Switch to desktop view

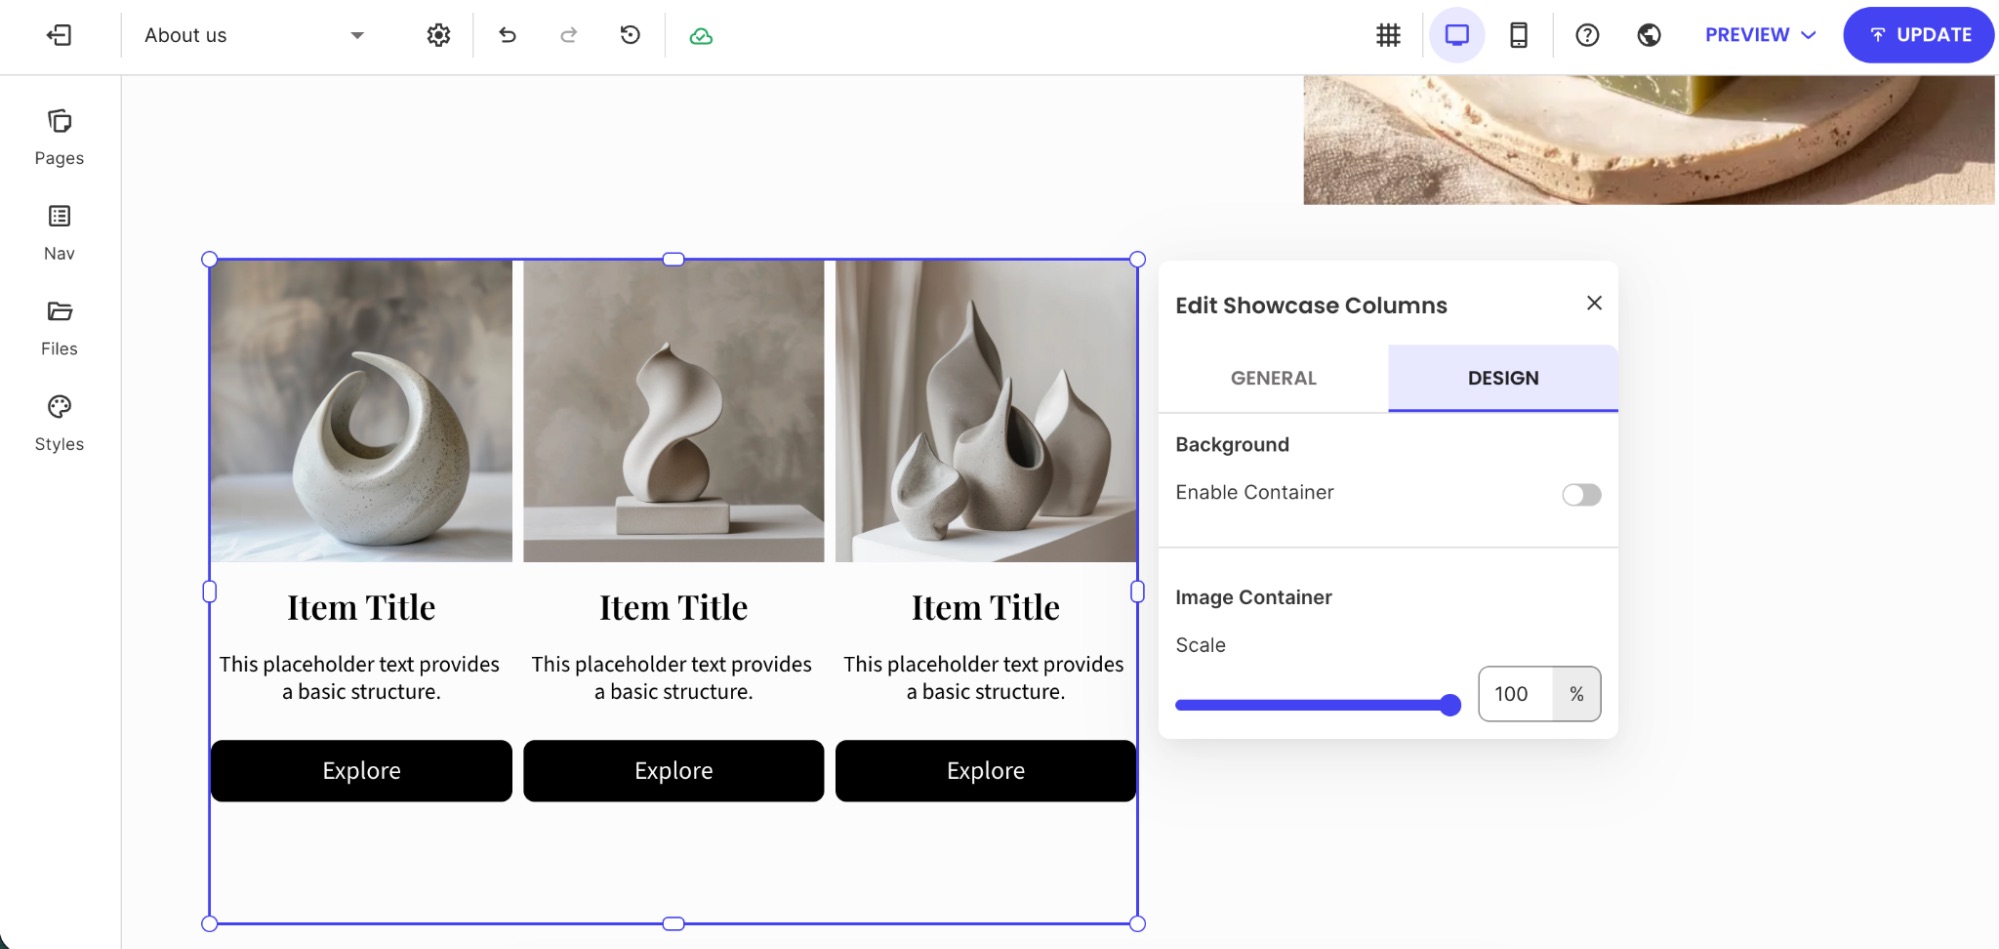tap(1457, 35)
